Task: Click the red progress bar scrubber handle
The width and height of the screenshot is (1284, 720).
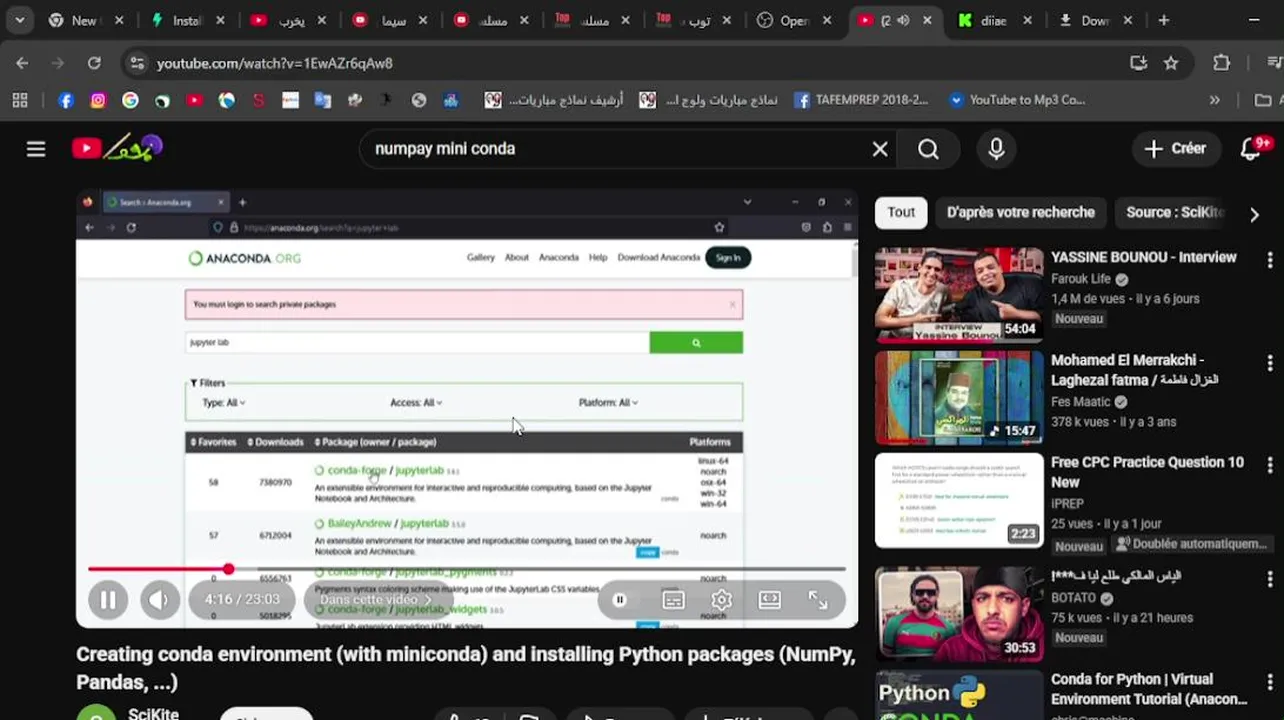Action: (228, 569)
